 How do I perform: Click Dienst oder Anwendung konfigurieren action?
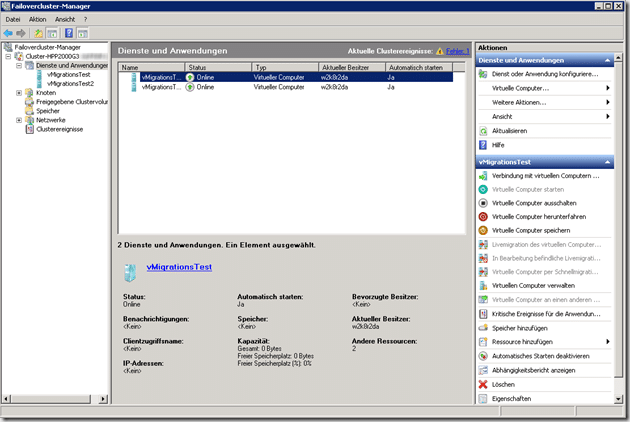pyautogui.click(x=545, y=74)
